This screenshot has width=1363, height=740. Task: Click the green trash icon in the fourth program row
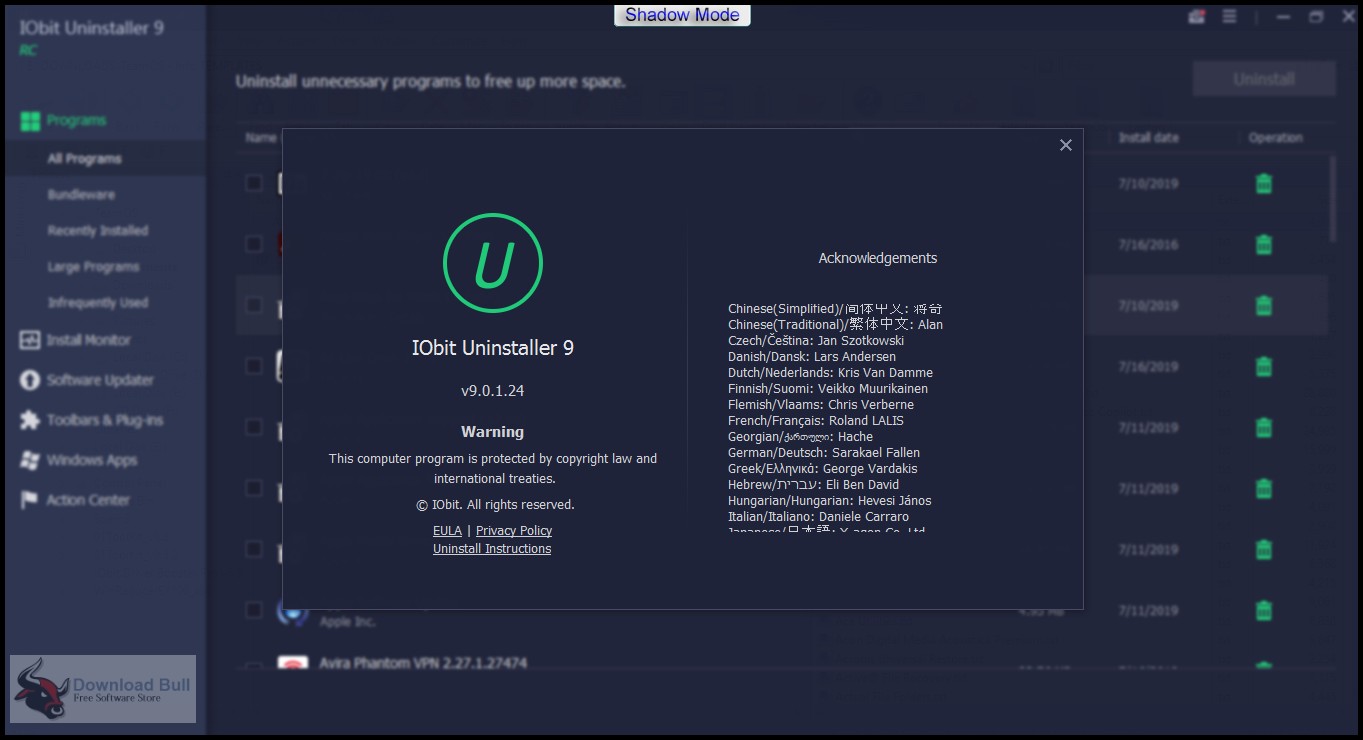point(1264,366)
